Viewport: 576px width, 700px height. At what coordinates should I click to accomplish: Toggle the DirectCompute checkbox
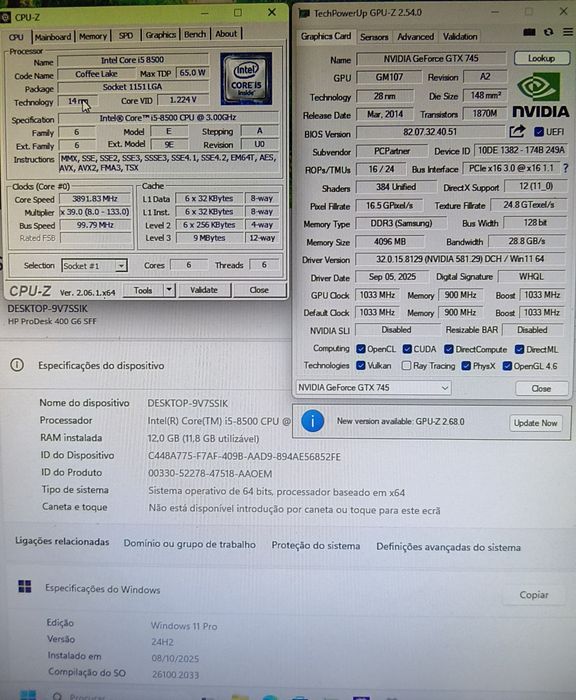coord(449,349)
